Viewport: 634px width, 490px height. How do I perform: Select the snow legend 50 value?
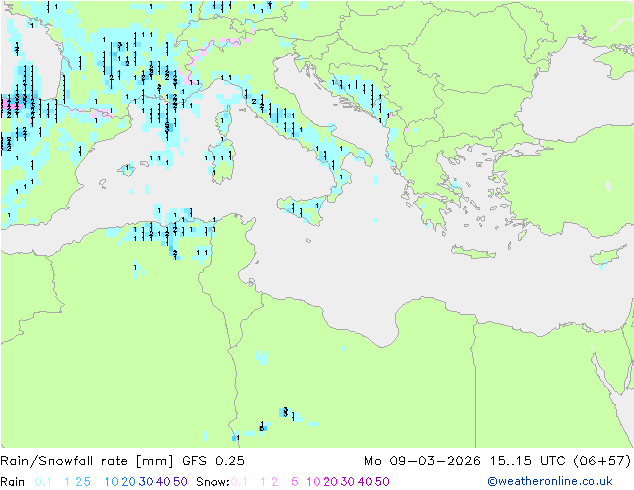382,482
